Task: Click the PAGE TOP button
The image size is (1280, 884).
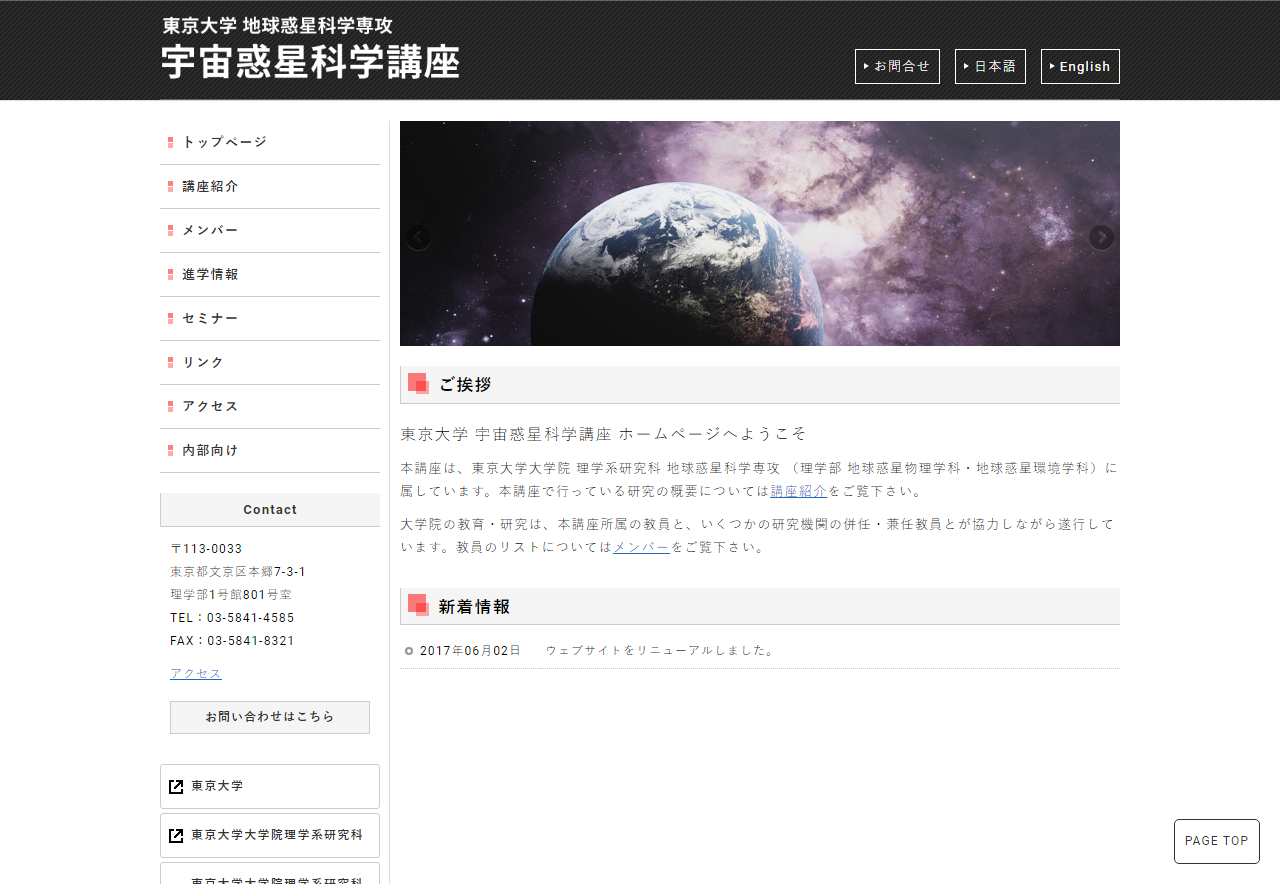Action: pyautogui.click(x=1217, y=841)
